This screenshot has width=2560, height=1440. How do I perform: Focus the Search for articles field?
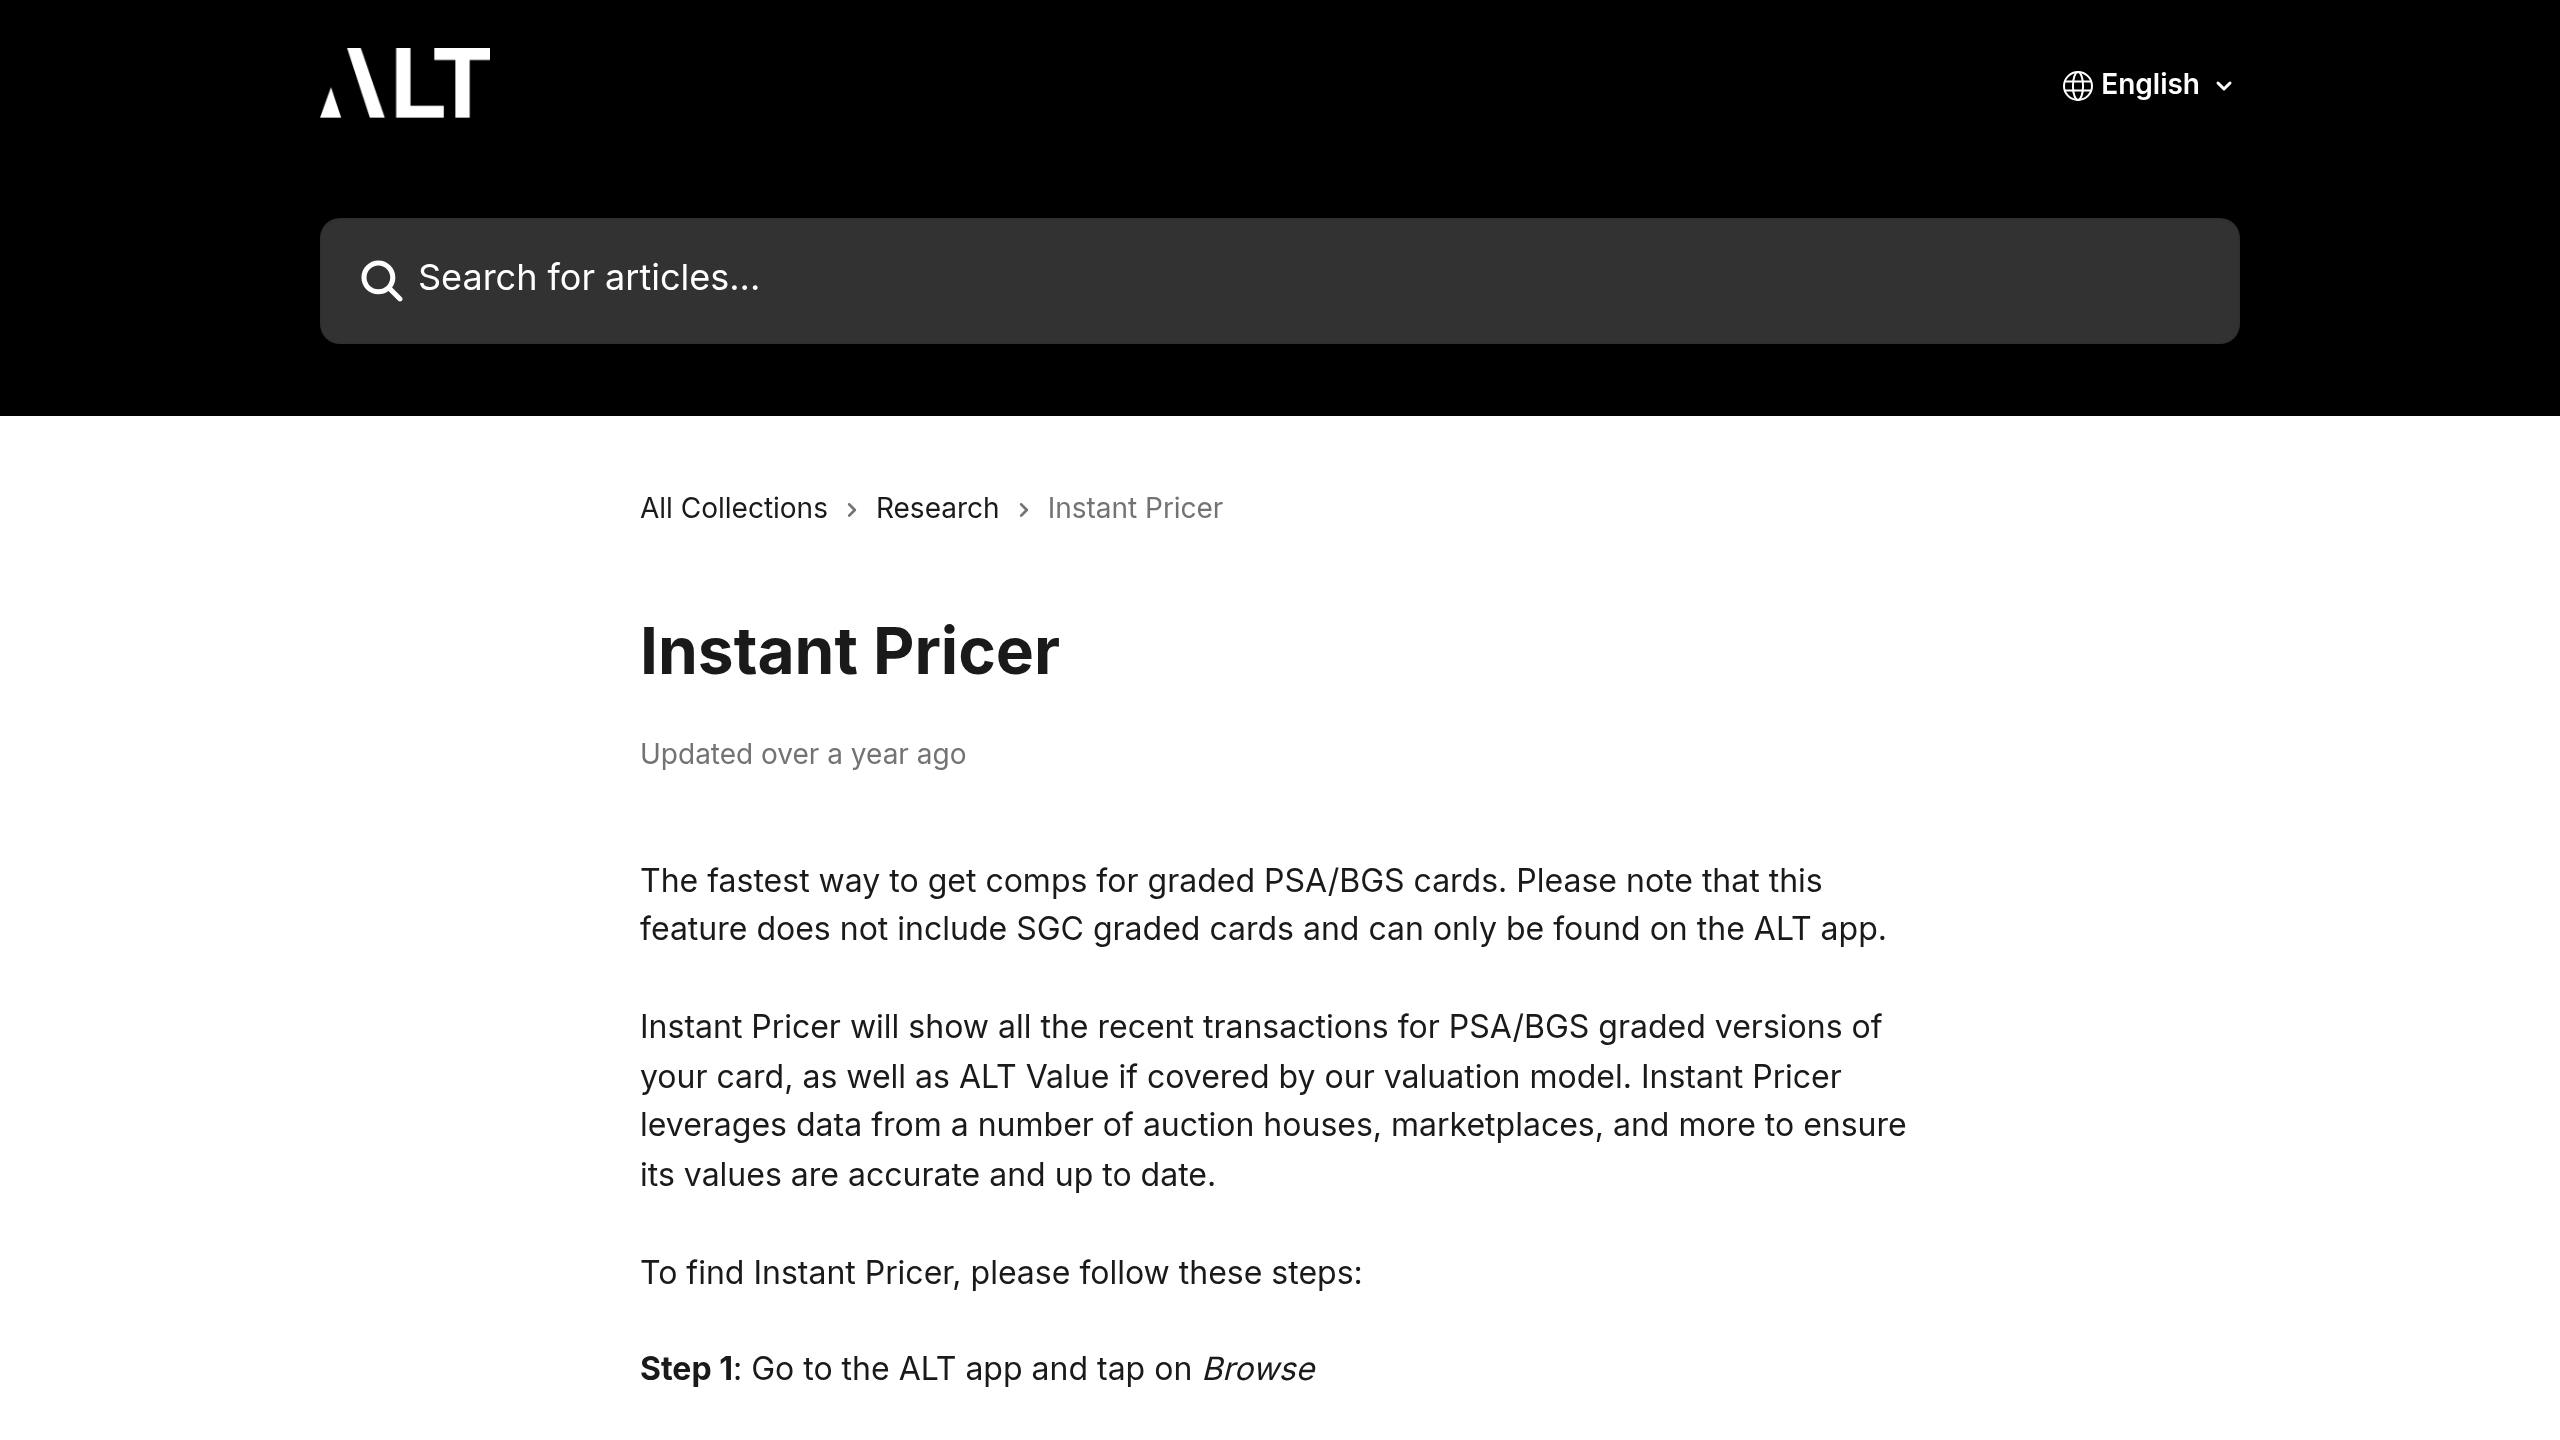[x=1280, y=280]
